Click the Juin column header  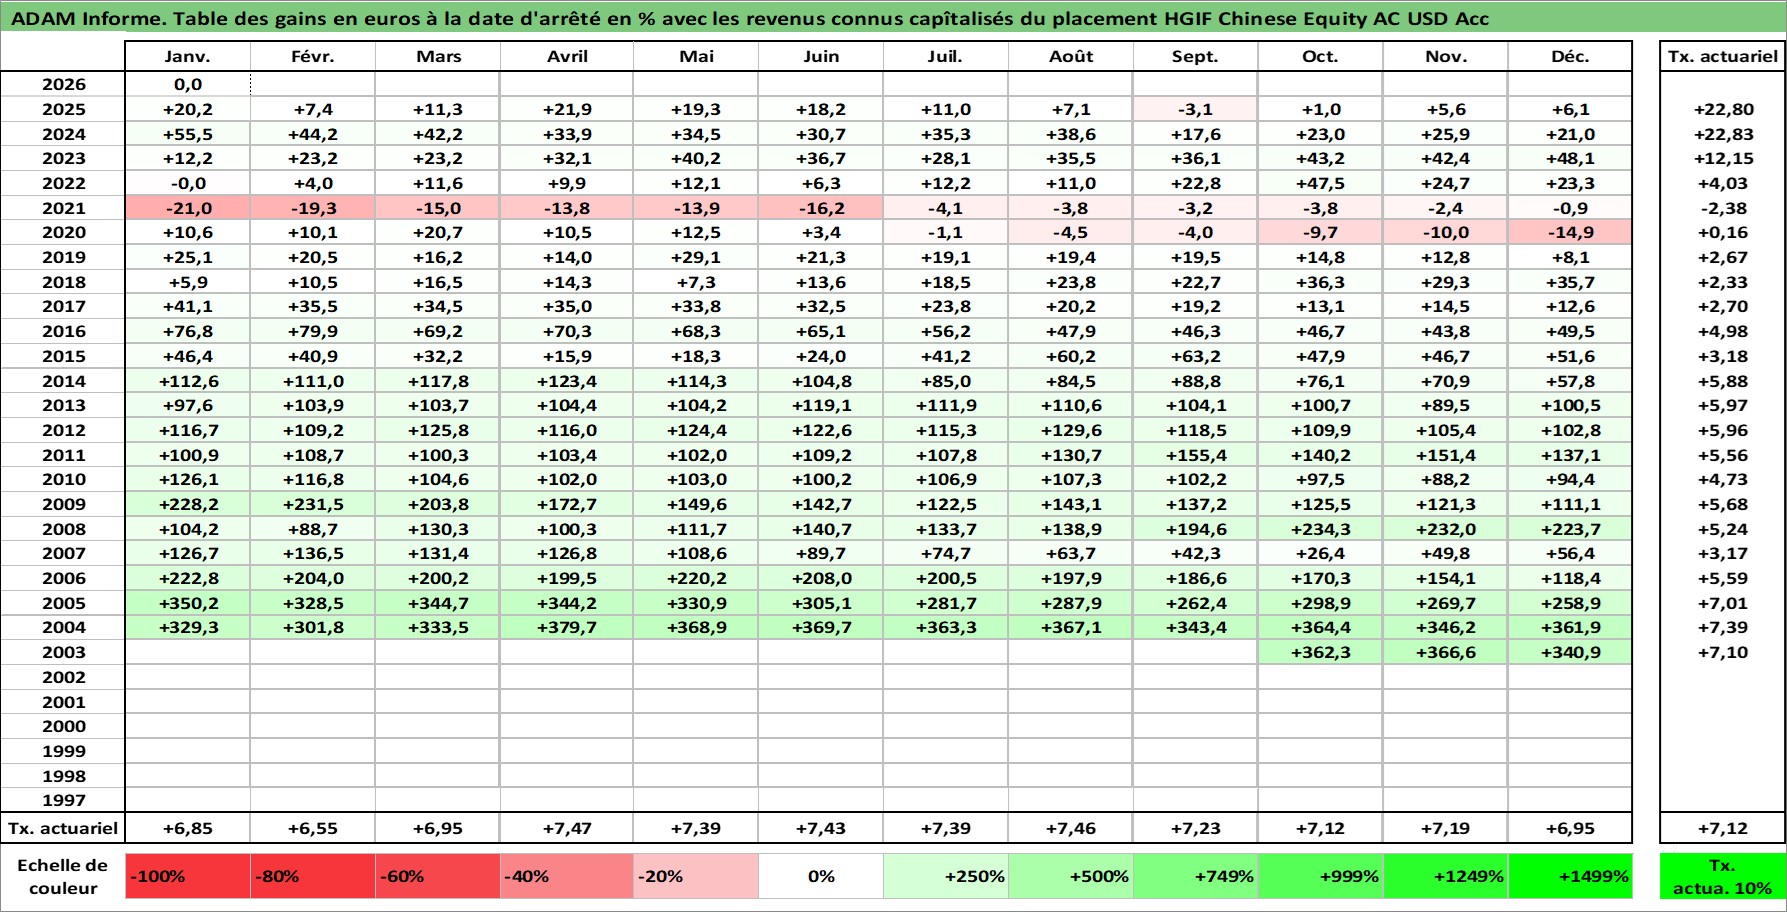tap(821, 57)
